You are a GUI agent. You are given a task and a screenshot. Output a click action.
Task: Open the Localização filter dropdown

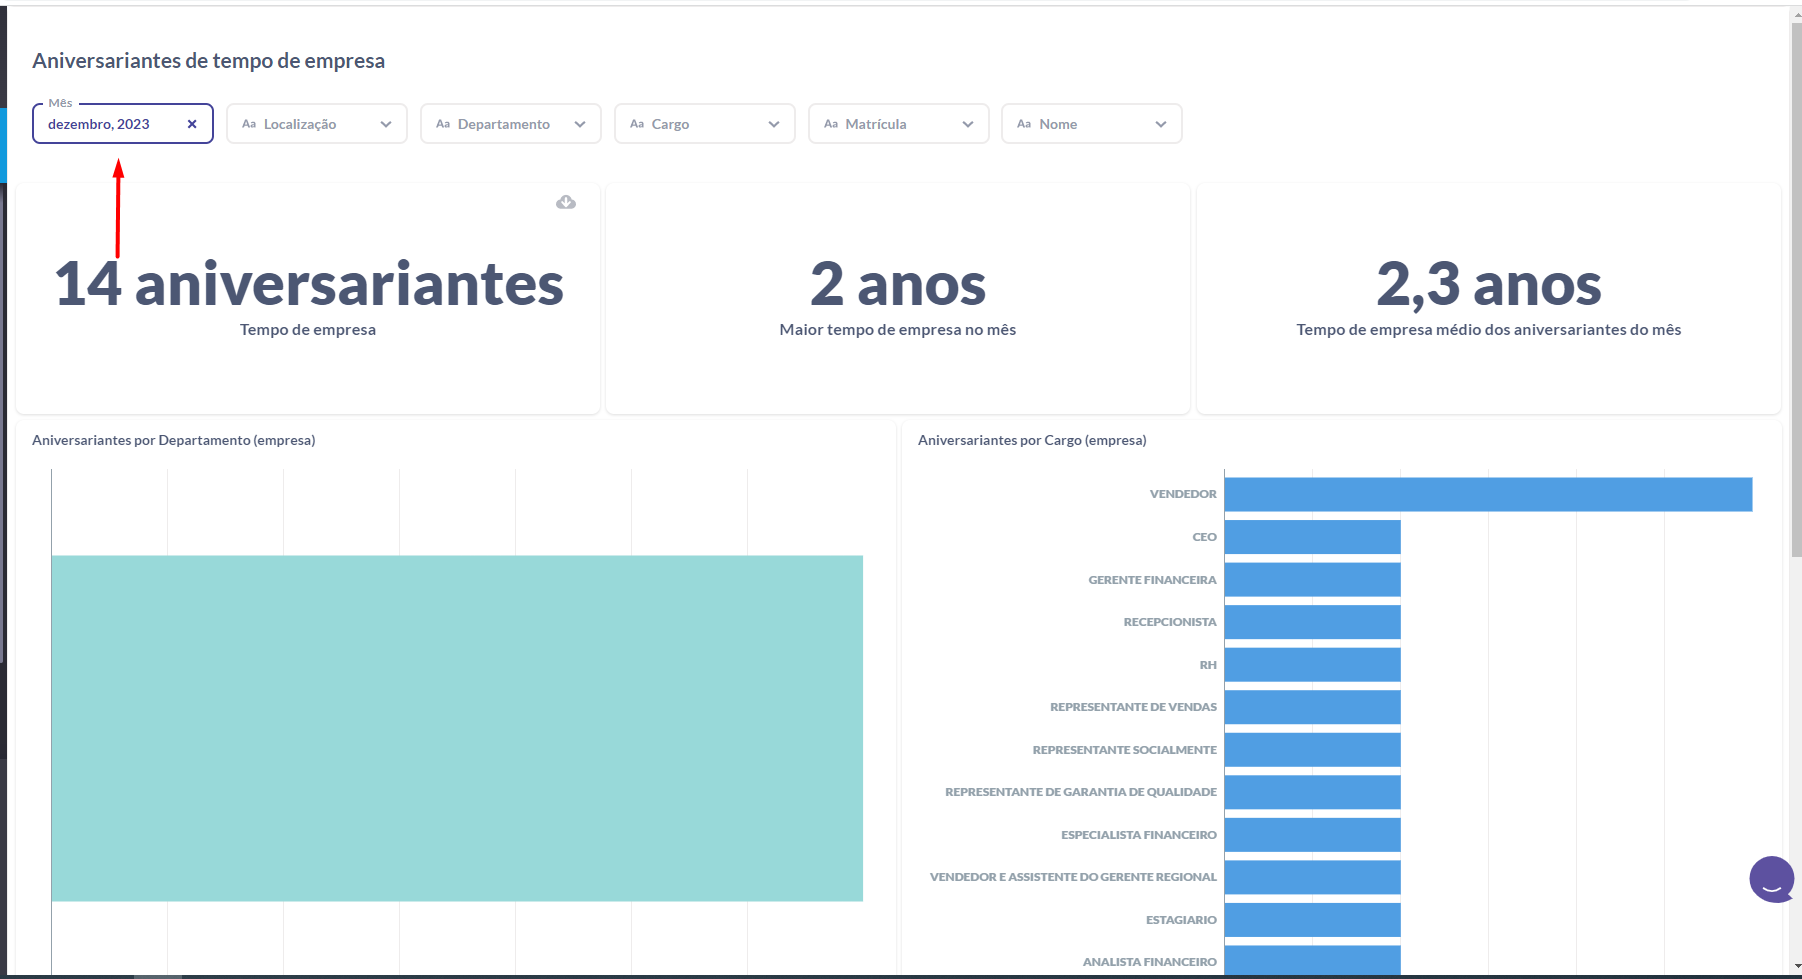click(x=317, y=124)
